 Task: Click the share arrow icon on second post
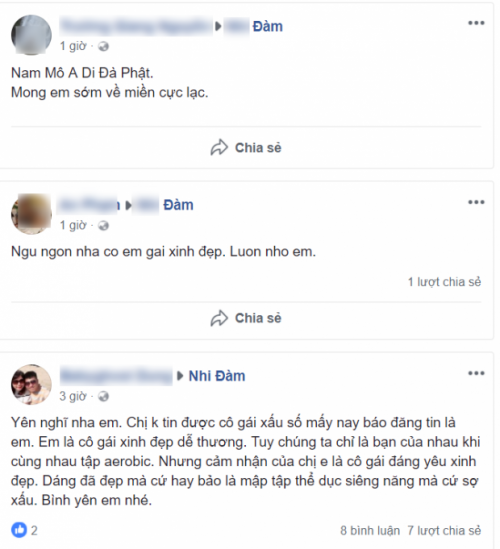coord(219,318)
